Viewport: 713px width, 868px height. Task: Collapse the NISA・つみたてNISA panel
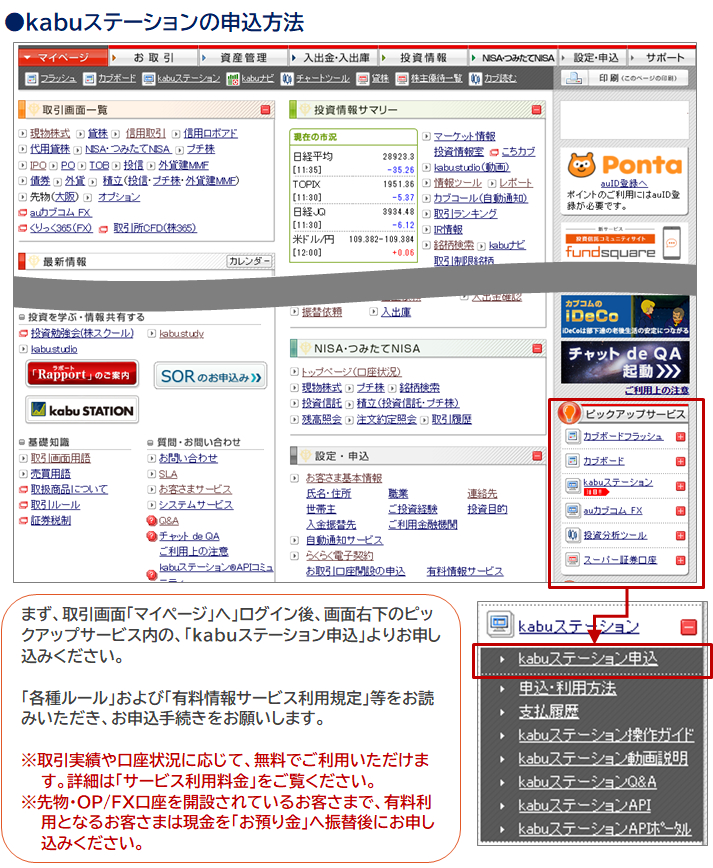[537, 348]
